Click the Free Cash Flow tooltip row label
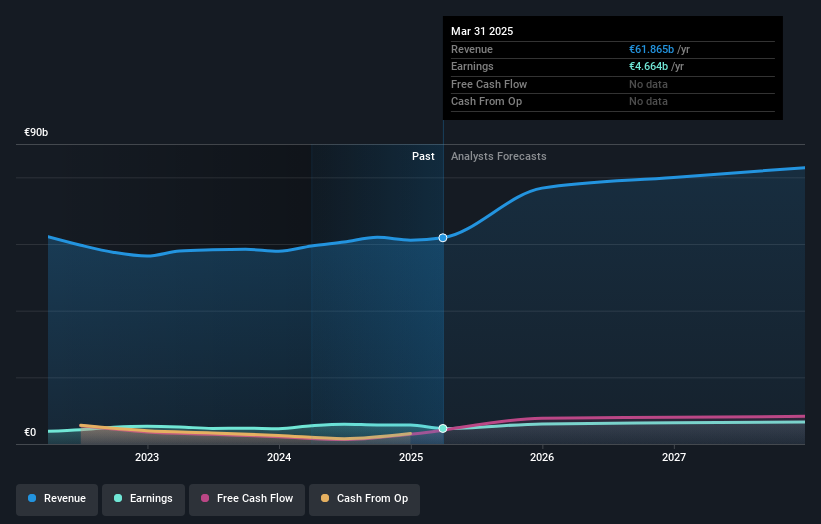This screenshot has height=524, width=821. coord(489,84)
